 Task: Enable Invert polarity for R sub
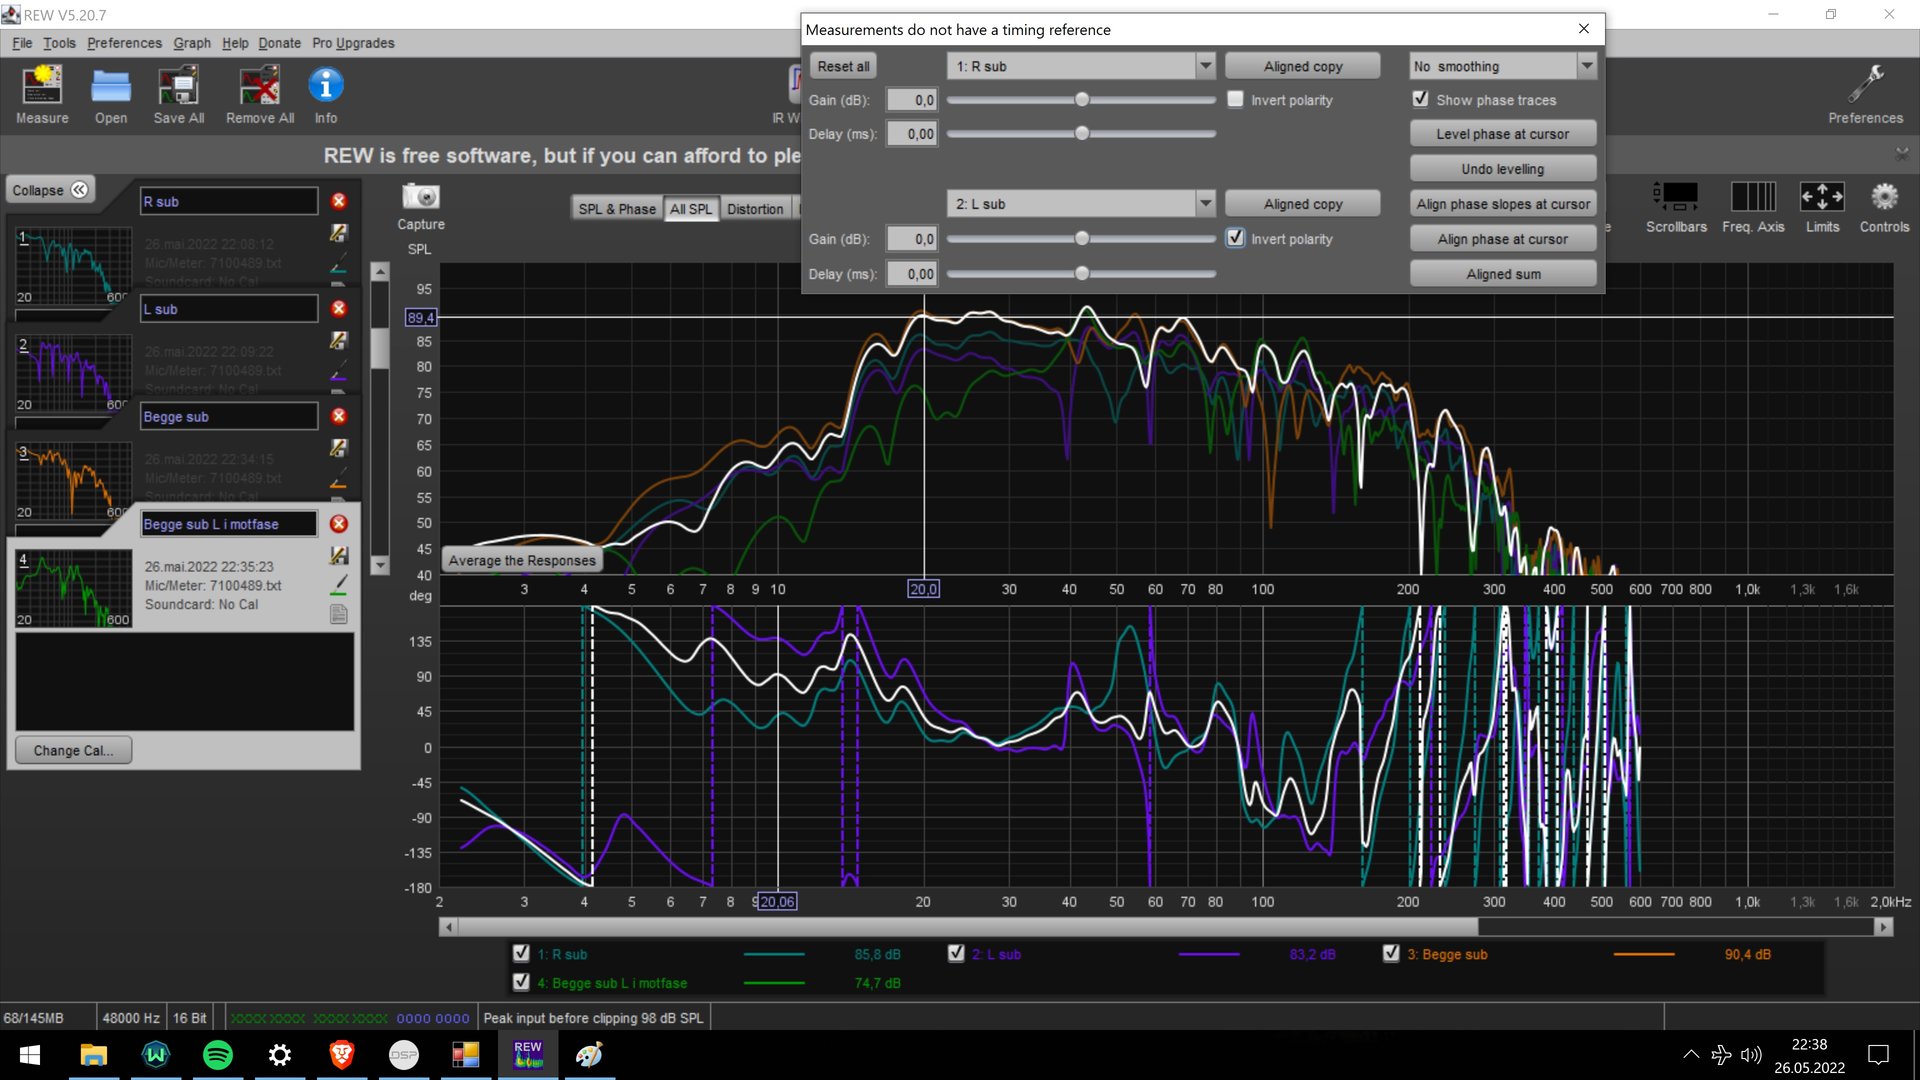1236,99
